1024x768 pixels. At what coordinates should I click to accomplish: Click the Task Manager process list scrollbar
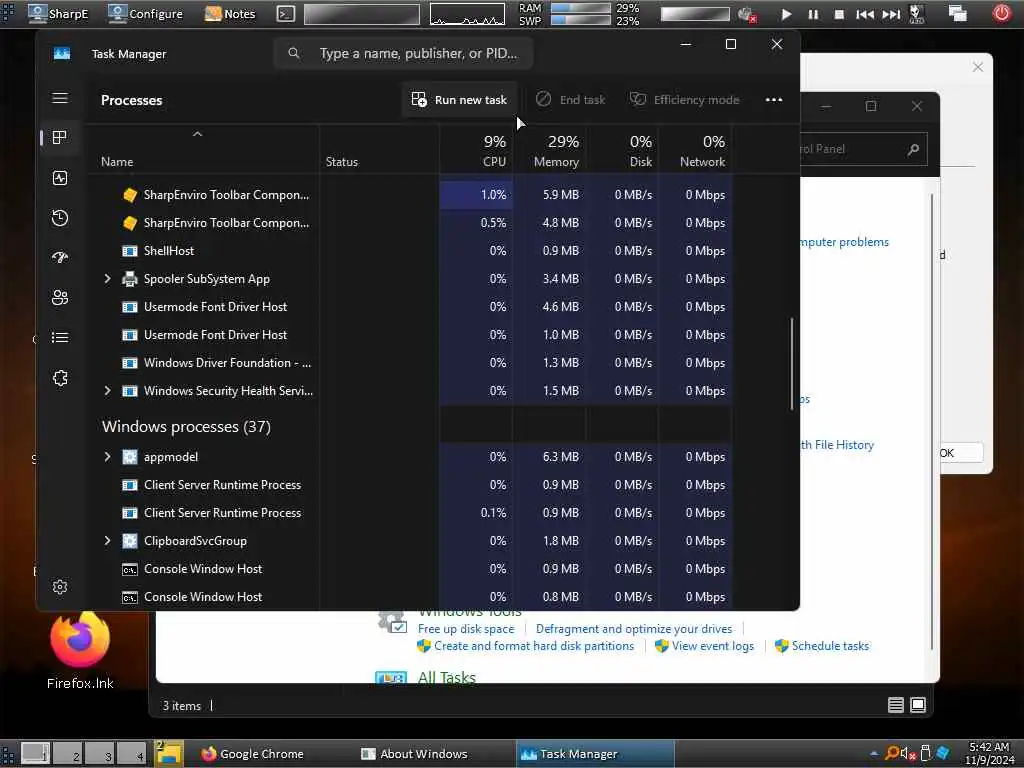coord(792,364)
